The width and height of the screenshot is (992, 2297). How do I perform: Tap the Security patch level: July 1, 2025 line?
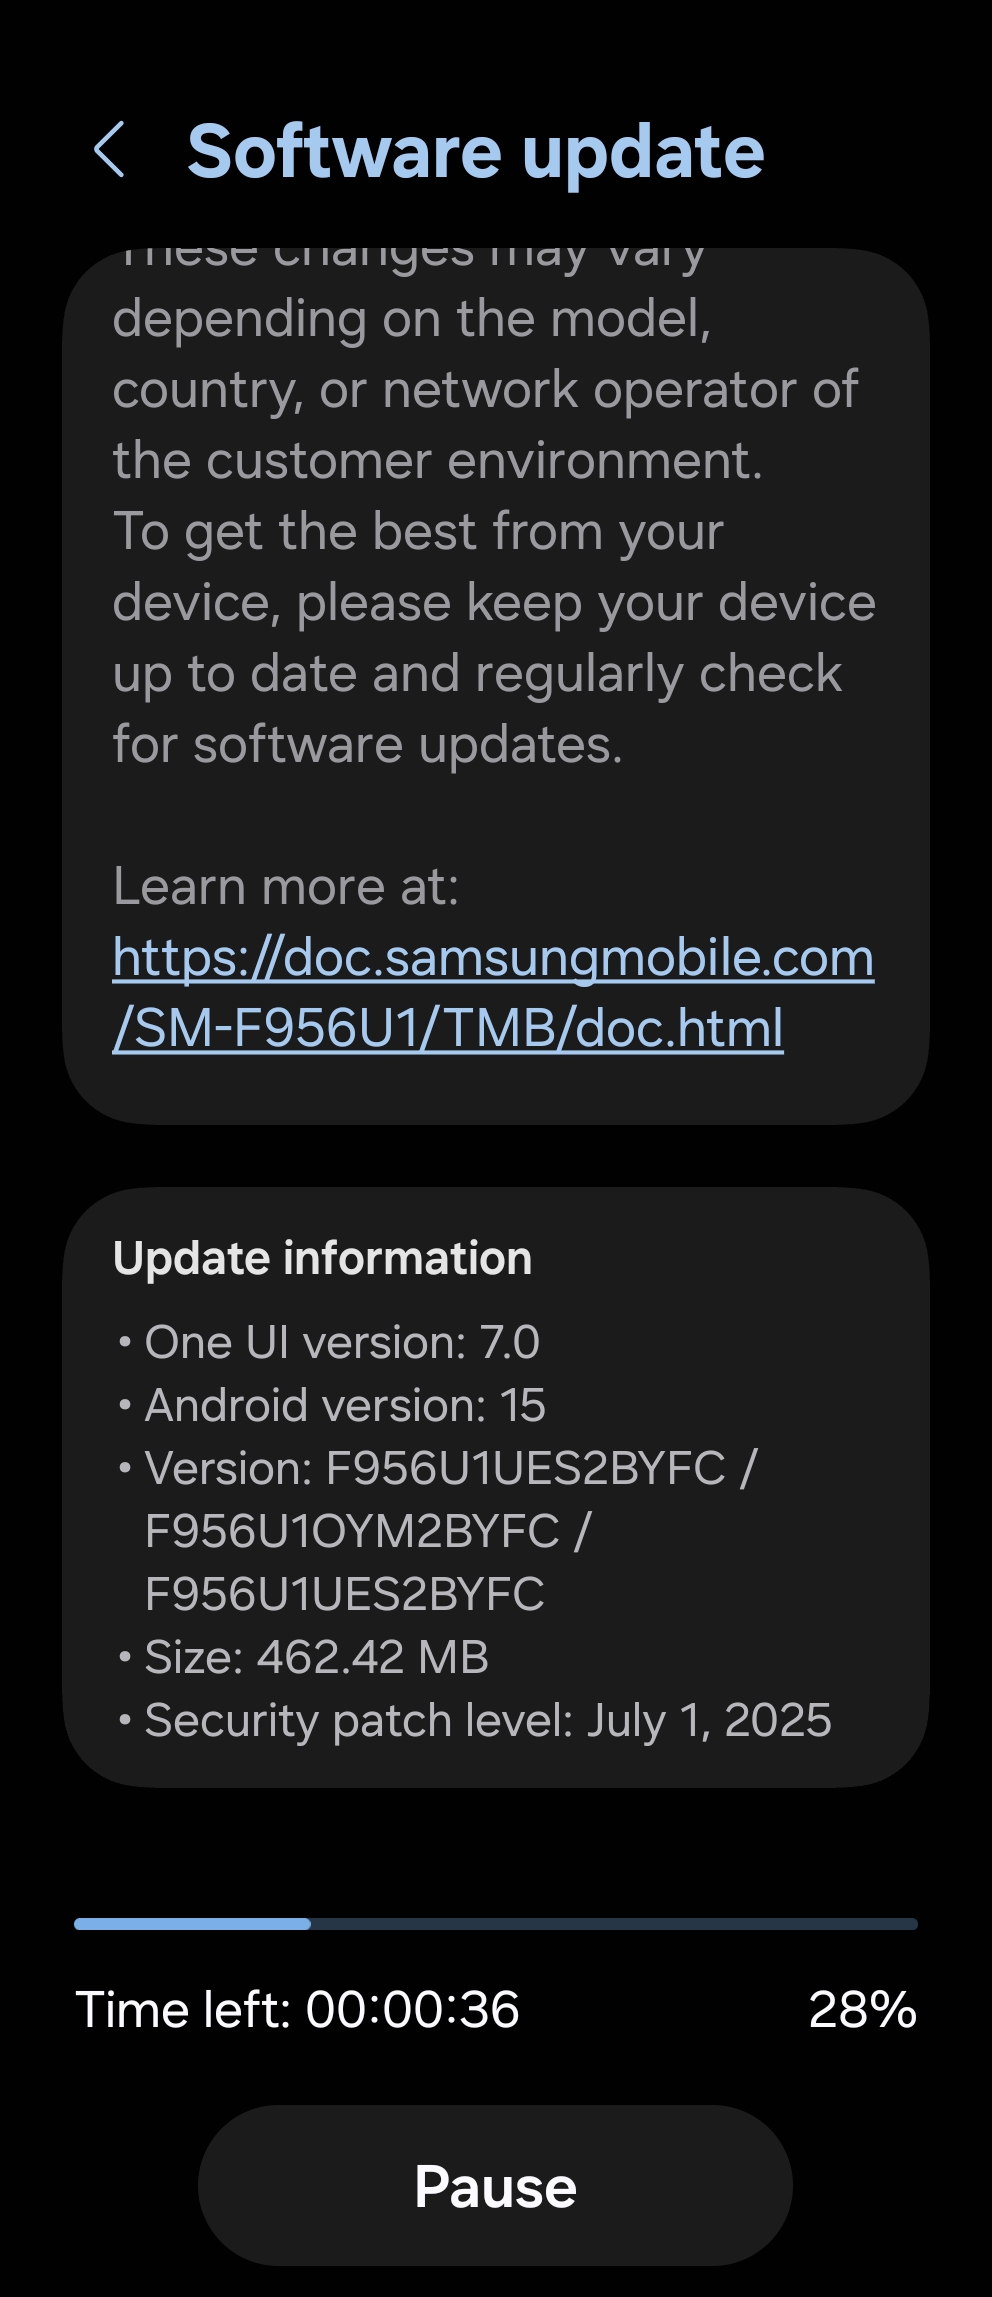(x=474, y=1720)
